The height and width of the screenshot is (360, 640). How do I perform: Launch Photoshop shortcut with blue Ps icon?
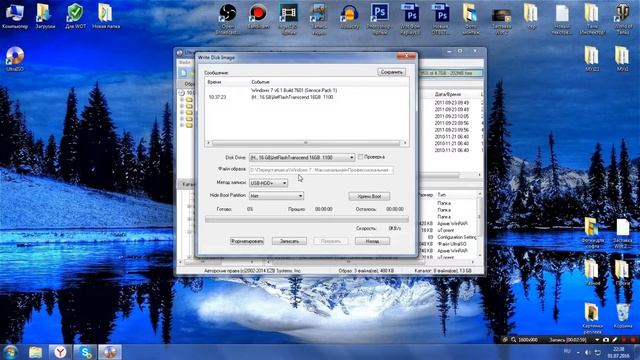click(380, 18)
